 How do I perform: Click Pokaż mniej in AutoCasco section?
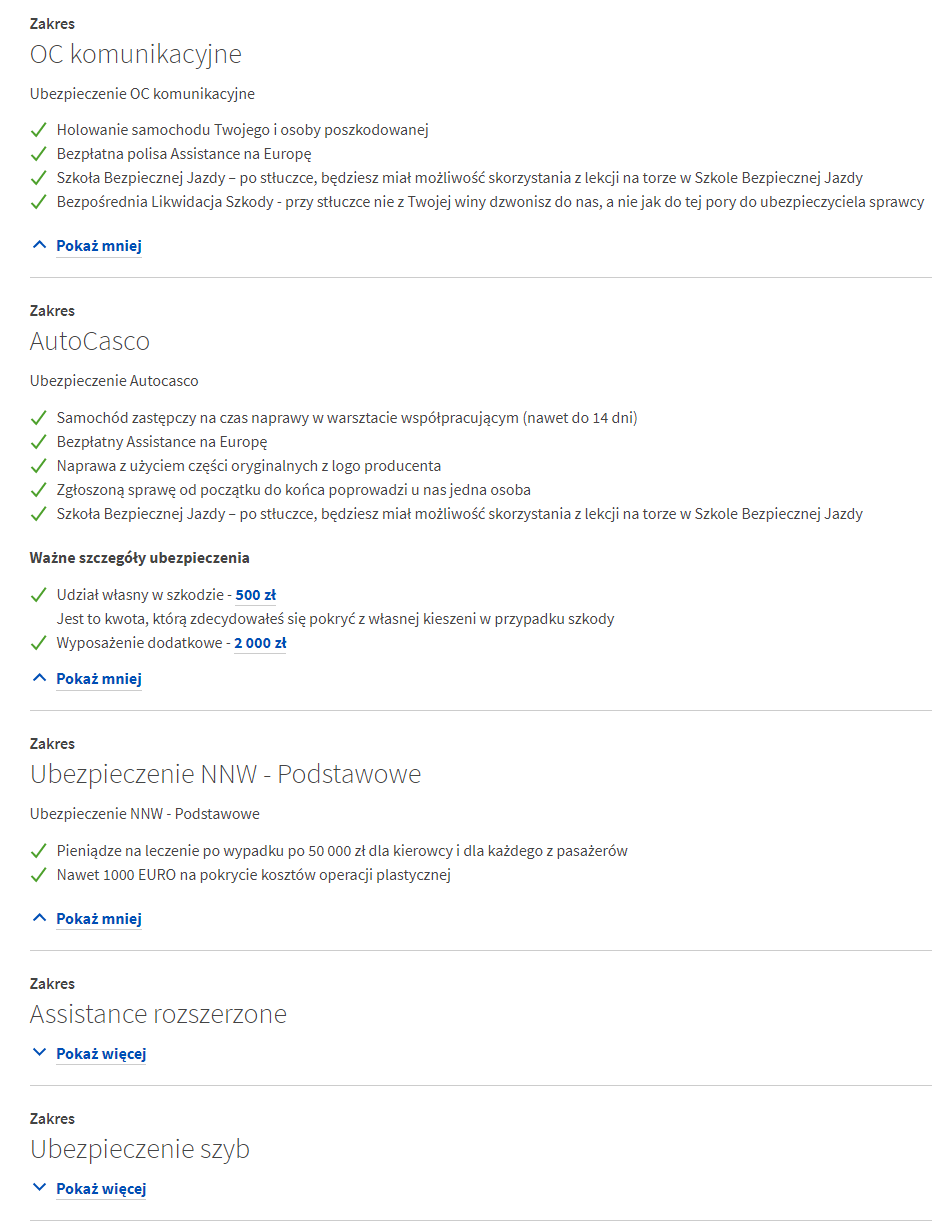(x=99, y=679)
